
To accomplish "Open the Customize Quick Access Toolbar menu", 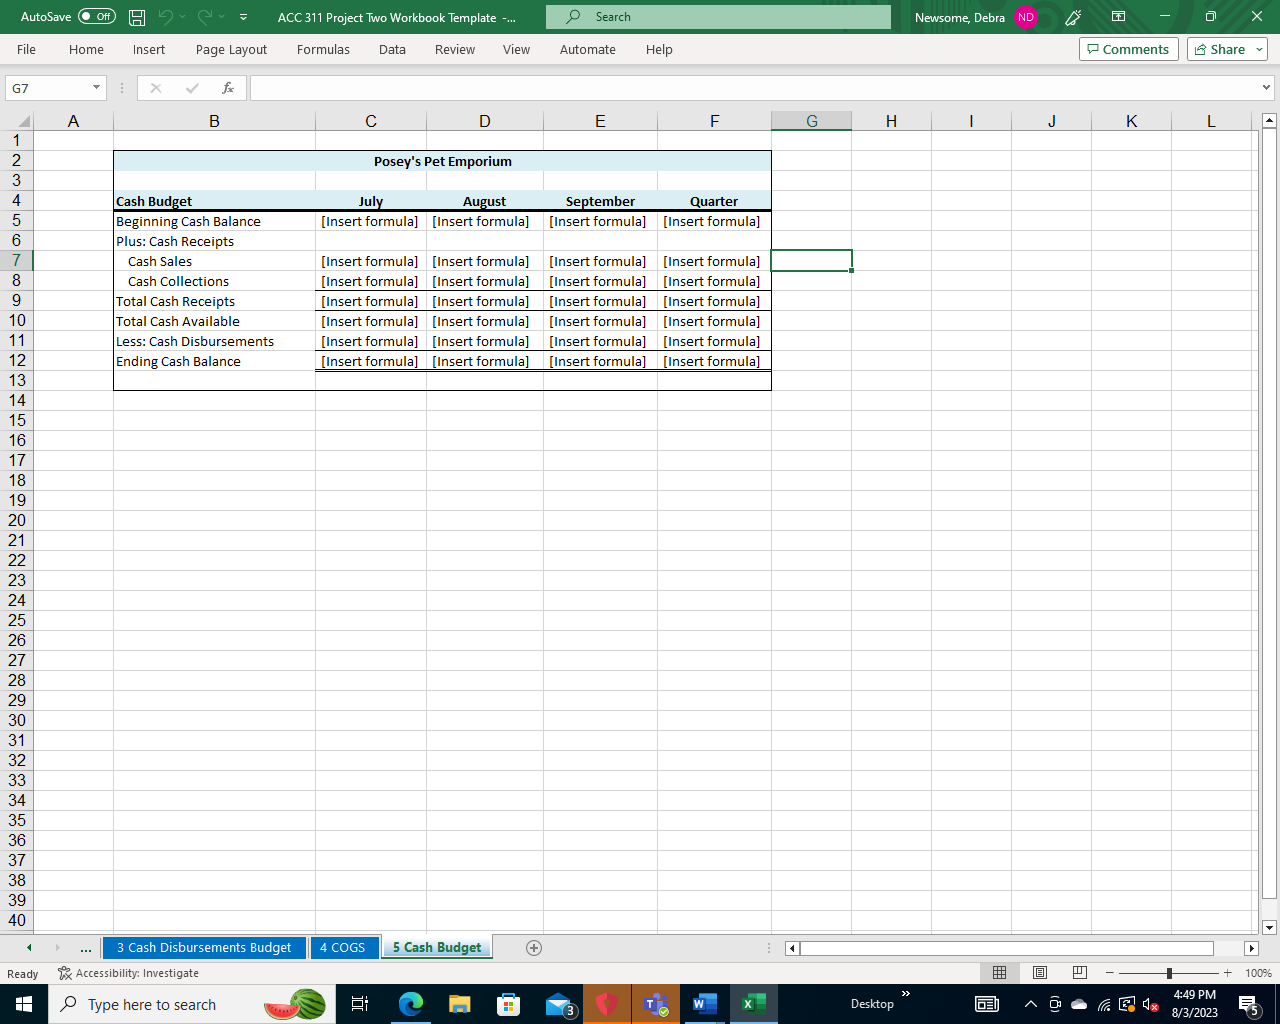I will (x=242, y=16).
